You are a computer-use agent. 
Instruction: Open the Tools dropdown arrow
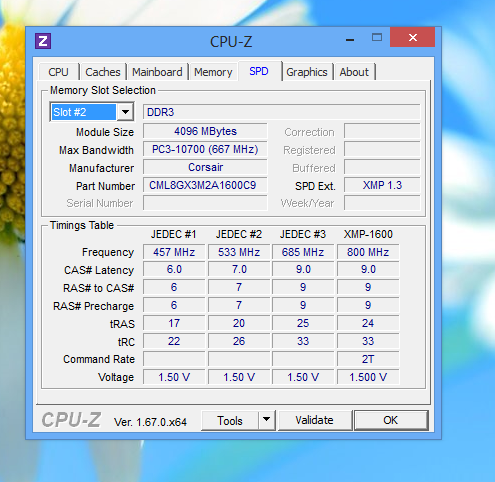(266, 421)
